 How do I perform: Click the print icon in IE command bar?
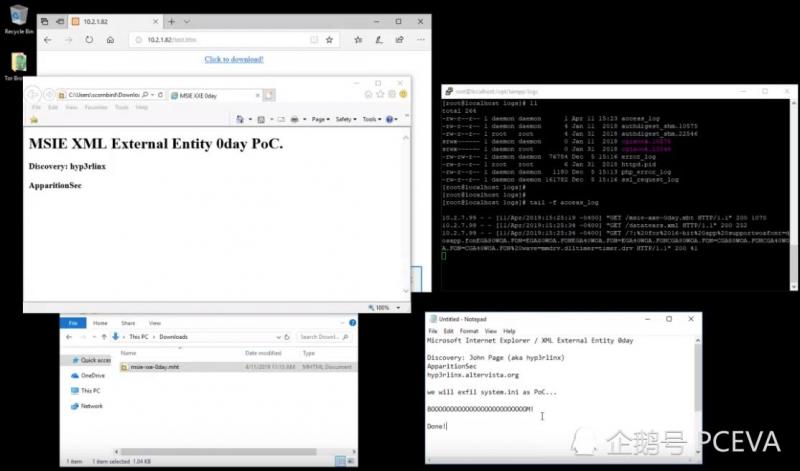(294, 119)
